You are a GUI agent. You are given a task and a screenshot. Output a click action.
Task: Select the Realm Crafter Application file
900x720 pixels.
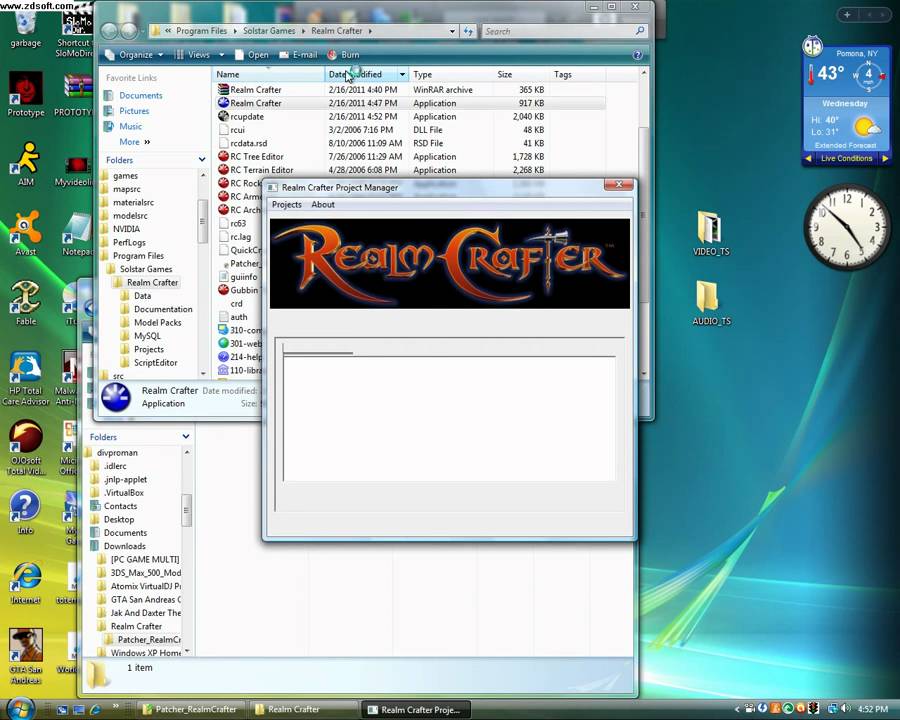[255, 103]
